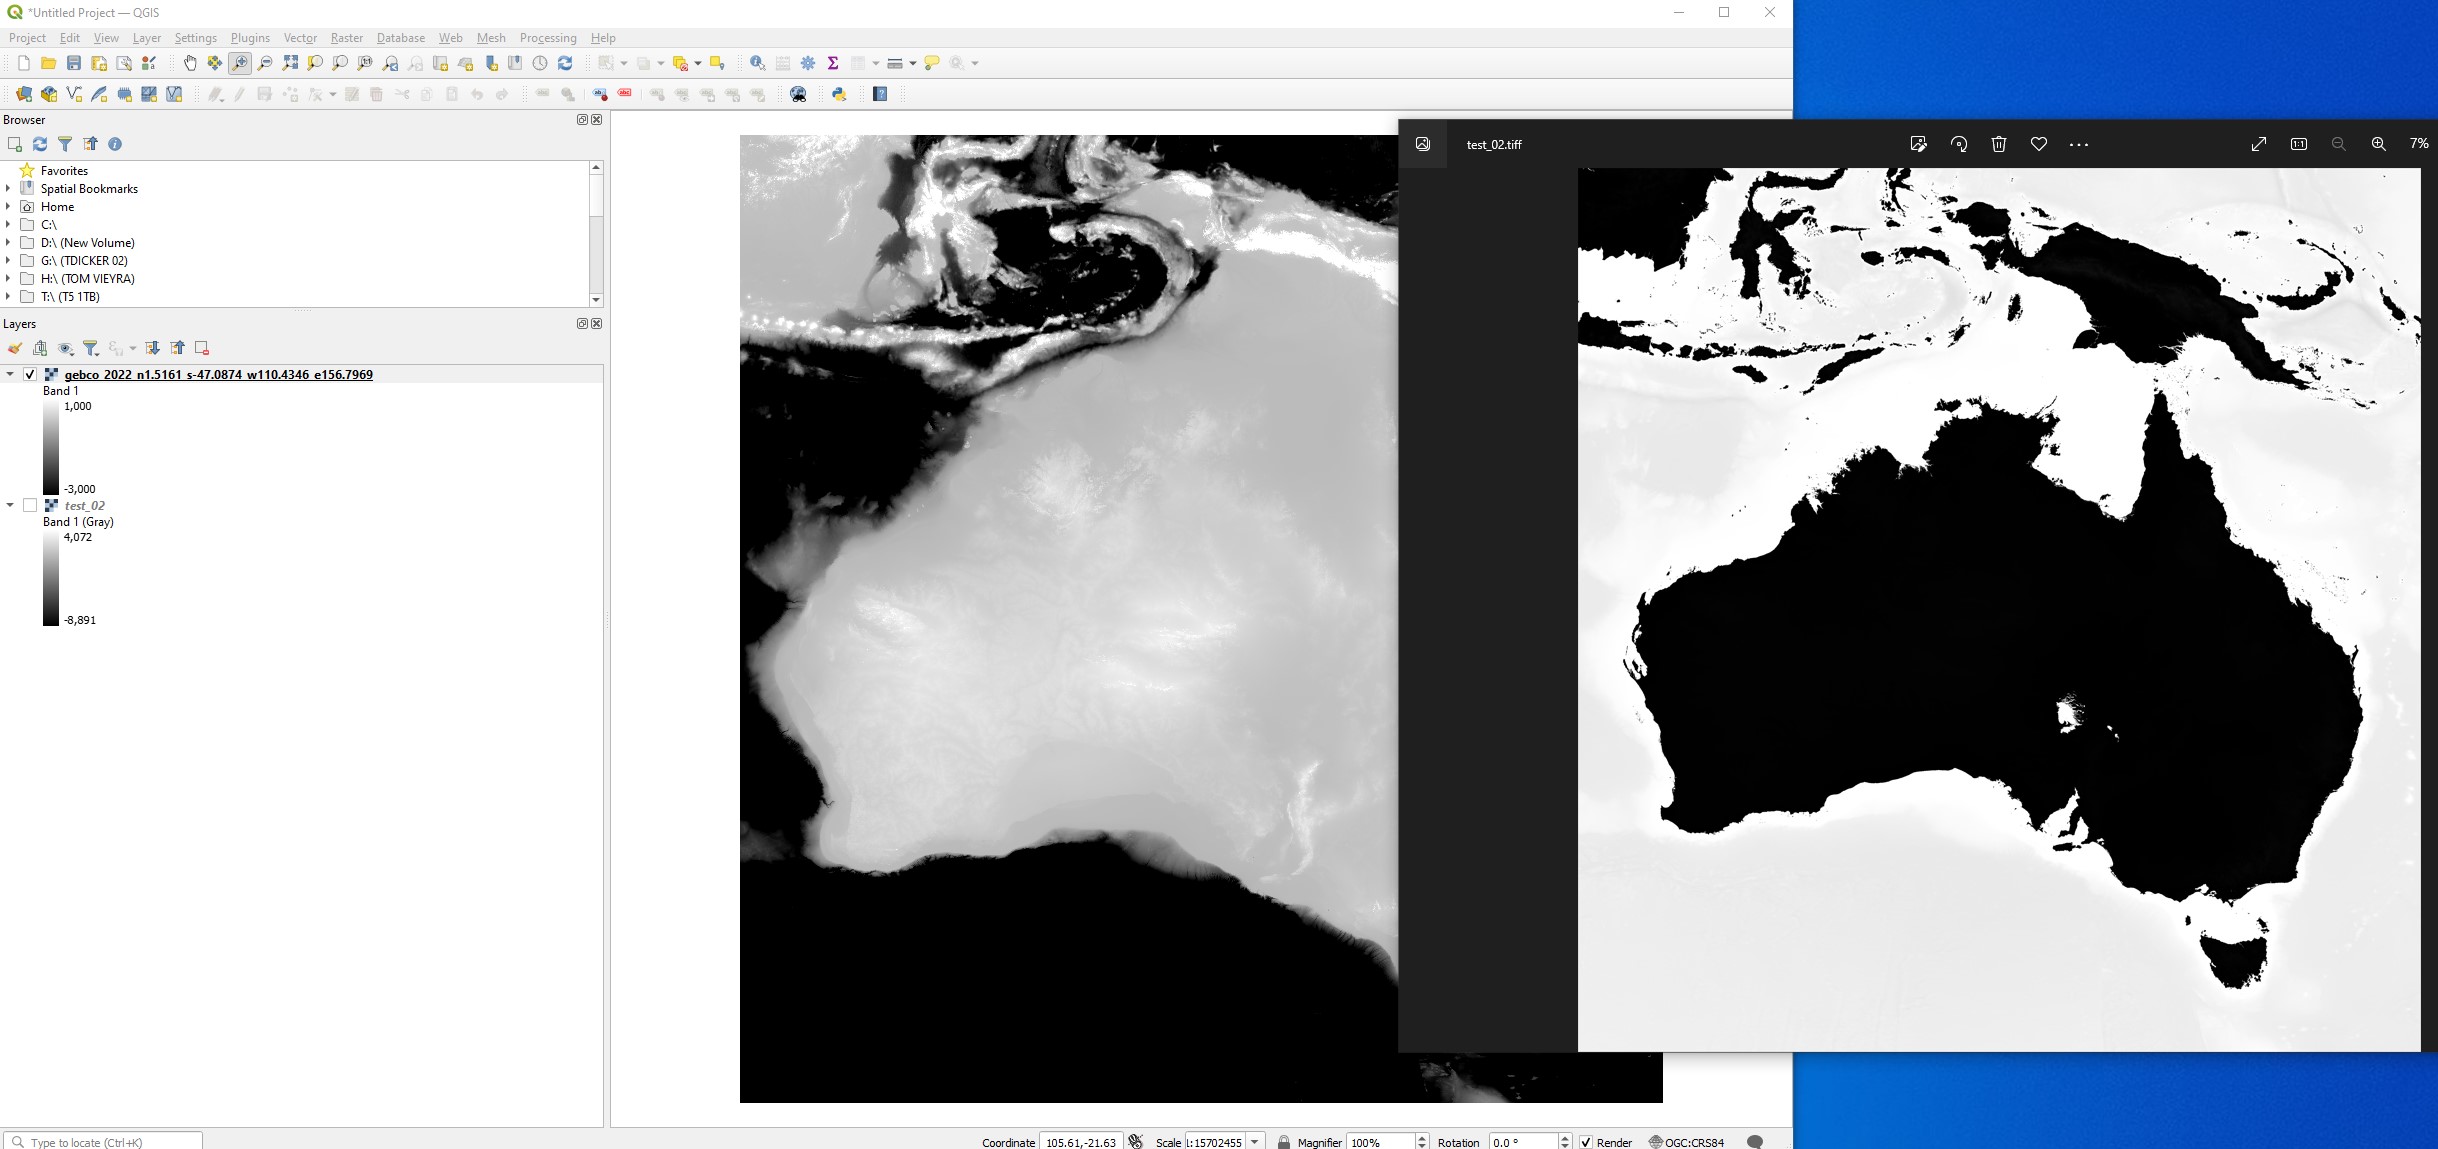Screen dimensions: 2438x1149
Task: Open the help contents icon
Action: pos(880,94)
